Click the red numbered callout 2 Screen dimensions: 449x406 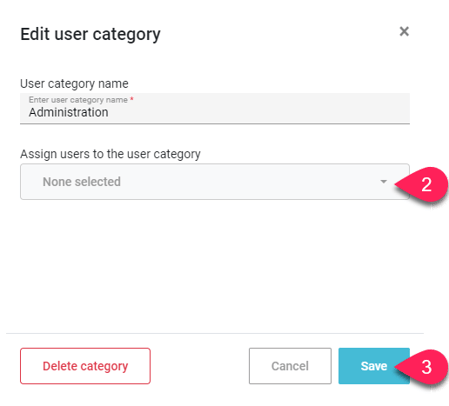(x=422, y=184)
